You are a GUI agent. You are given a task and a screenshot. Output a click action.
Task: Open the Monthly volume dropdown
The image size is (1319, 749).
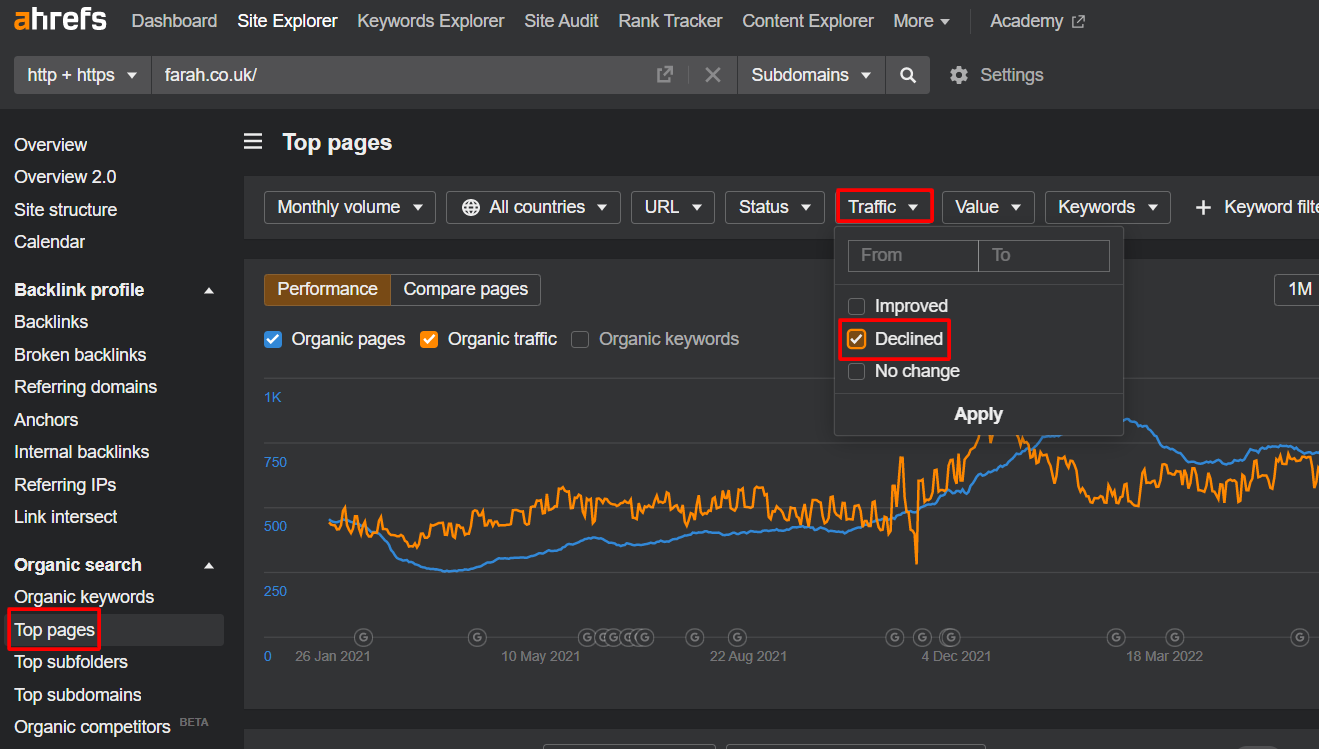pyautogui.click(x=350, y=207)
